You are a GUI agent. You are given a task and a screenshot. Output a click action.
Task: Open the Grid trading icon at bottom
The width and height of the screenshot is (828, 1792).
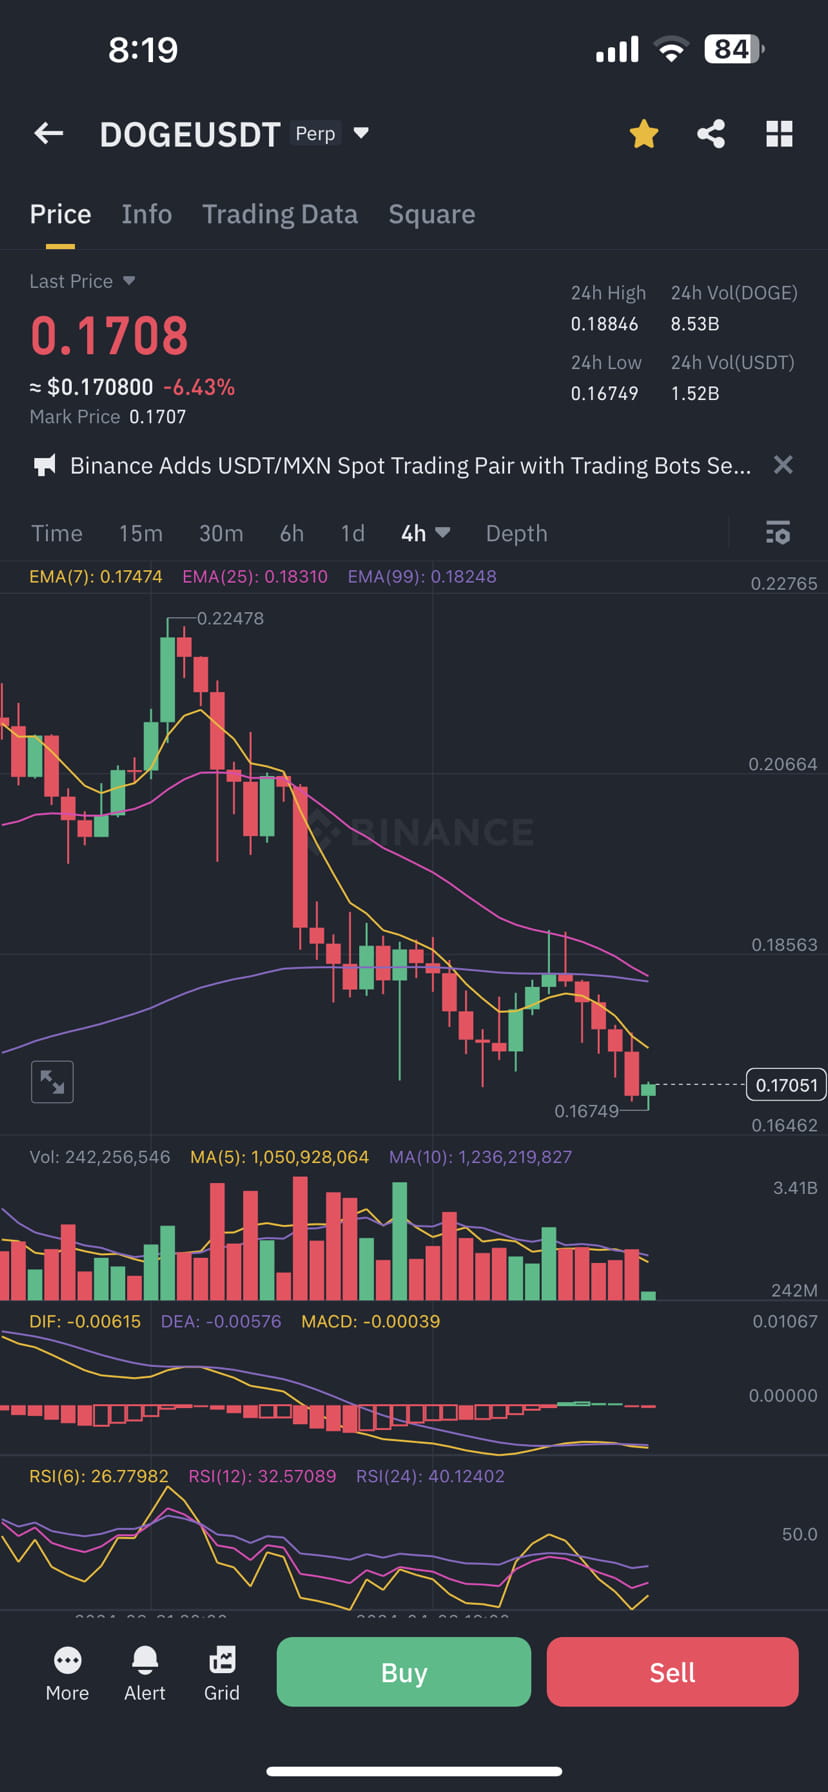click(221, 1672)
